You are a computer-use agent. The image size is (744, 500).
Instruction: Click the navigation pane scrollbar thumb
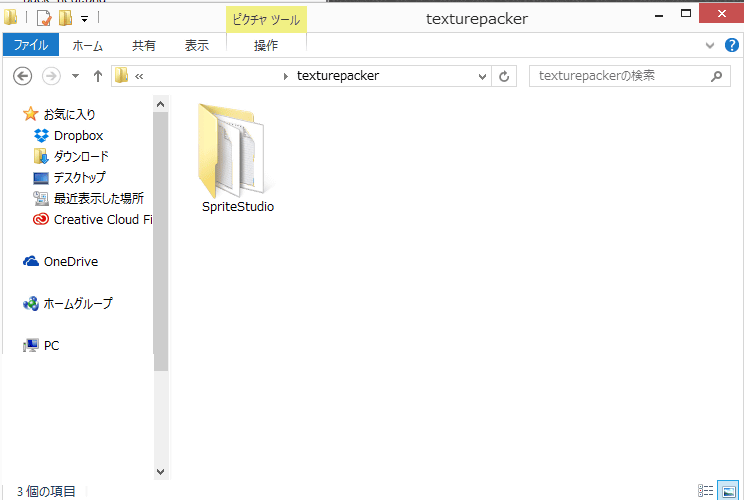pyautogui.click(x=160, y=241)
